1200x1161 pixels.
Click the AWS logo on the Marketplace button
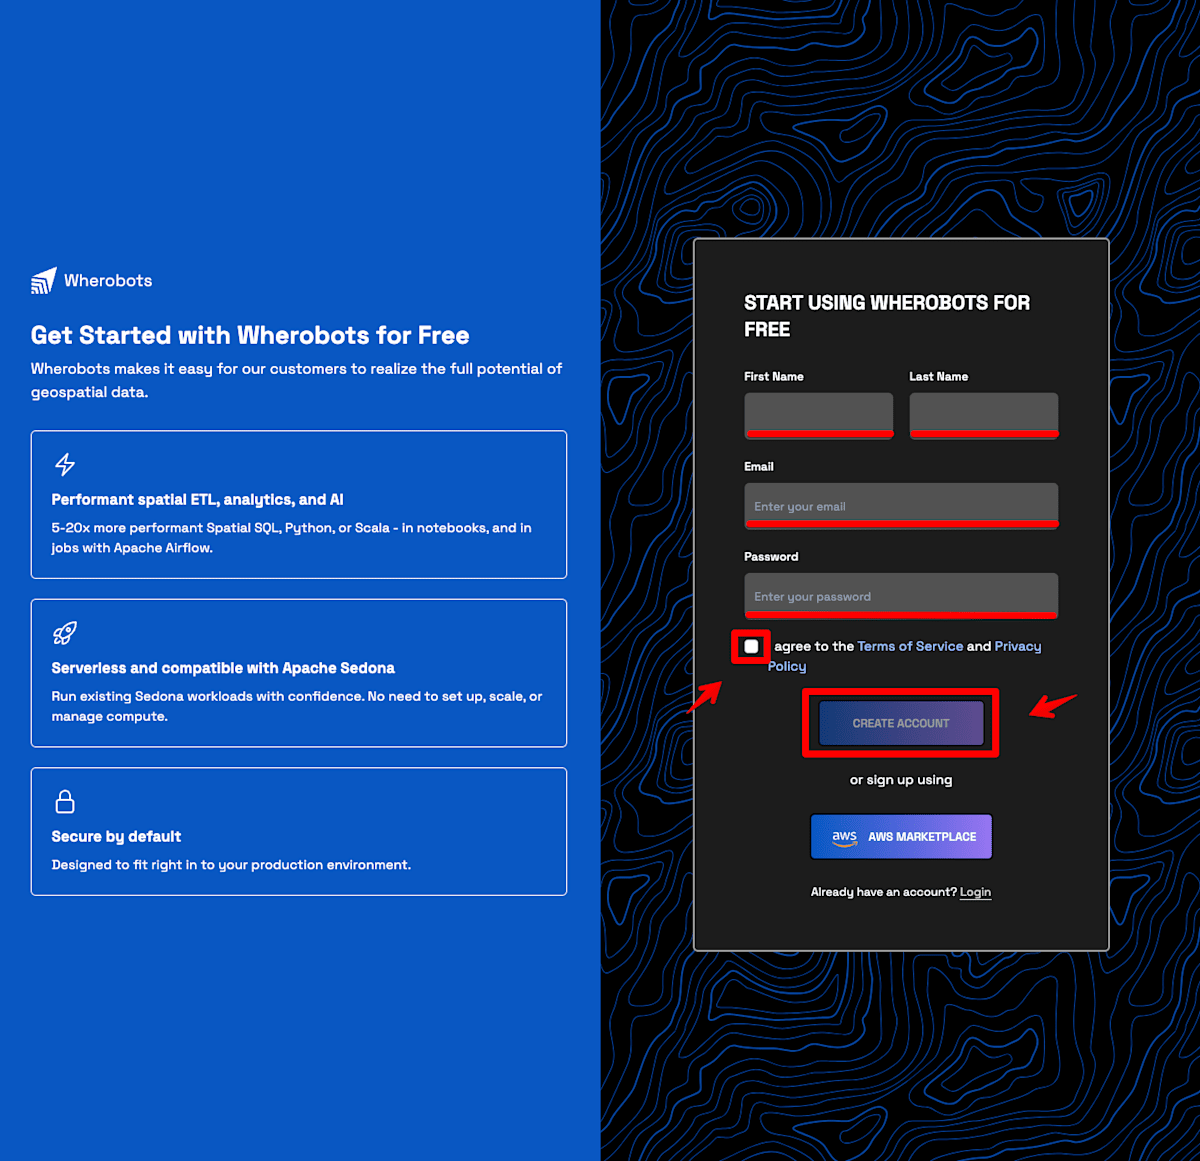pos(845,837)
